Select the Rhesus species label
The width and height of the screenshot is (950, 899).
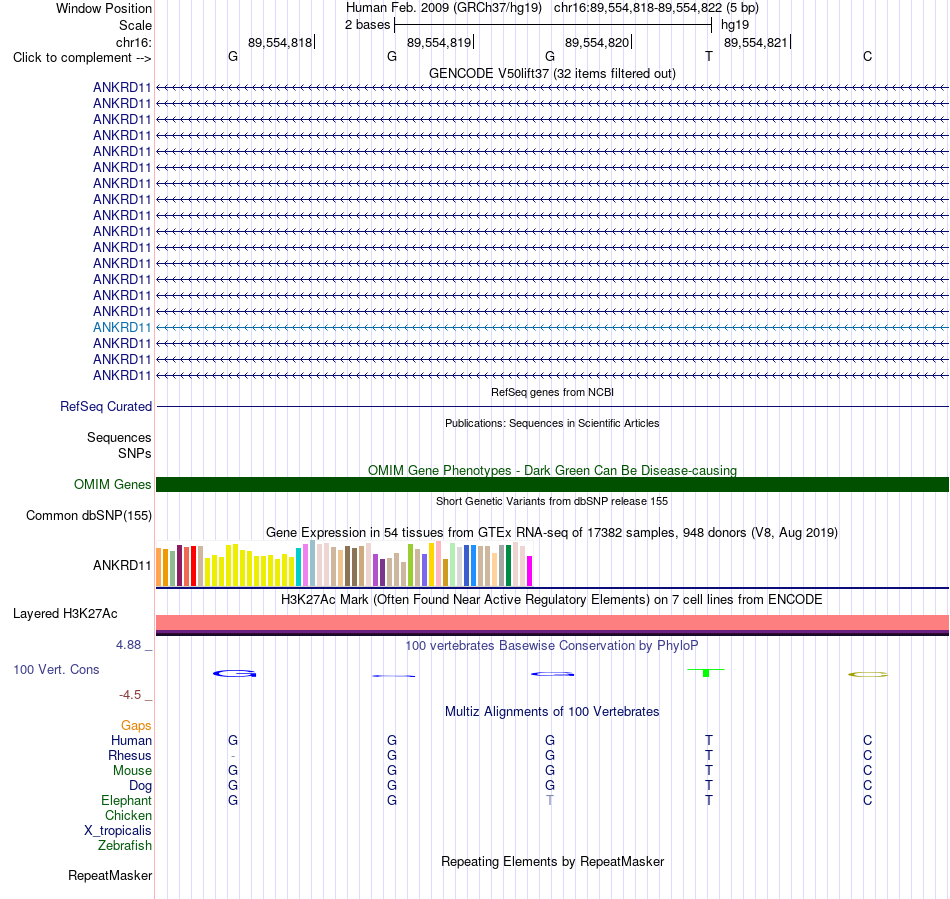[130, 755]
